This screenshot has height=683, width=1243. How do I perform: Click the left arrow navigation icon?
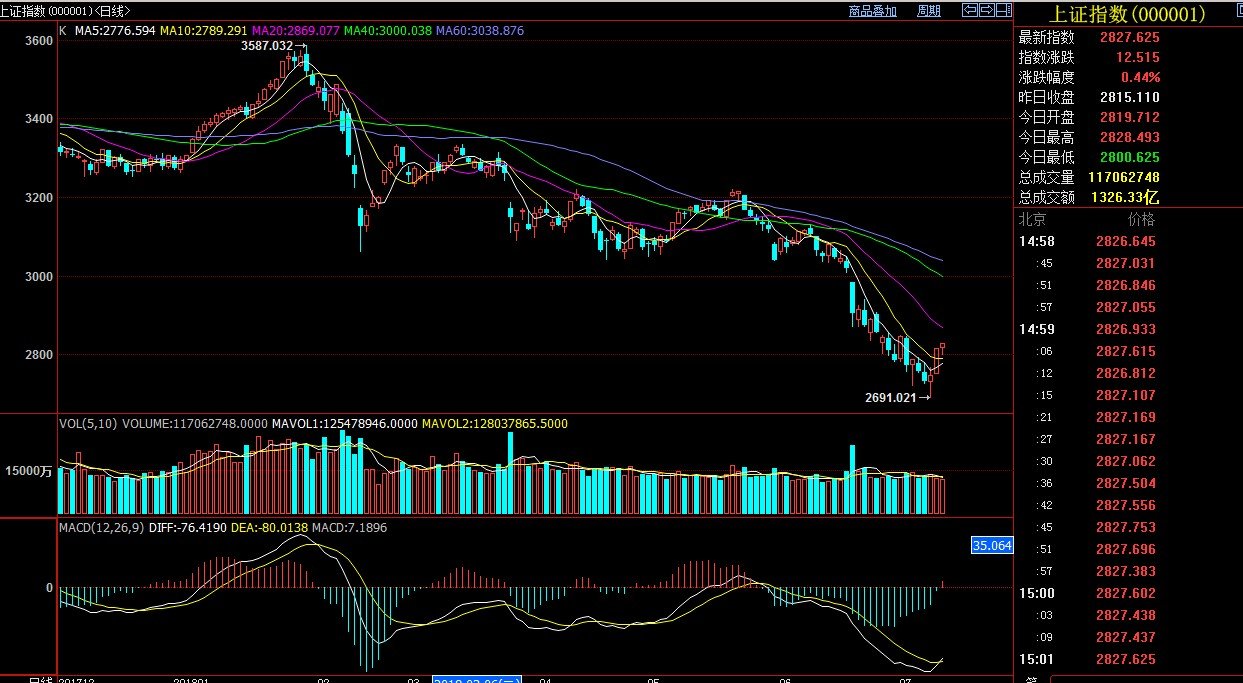click(969, 11)
